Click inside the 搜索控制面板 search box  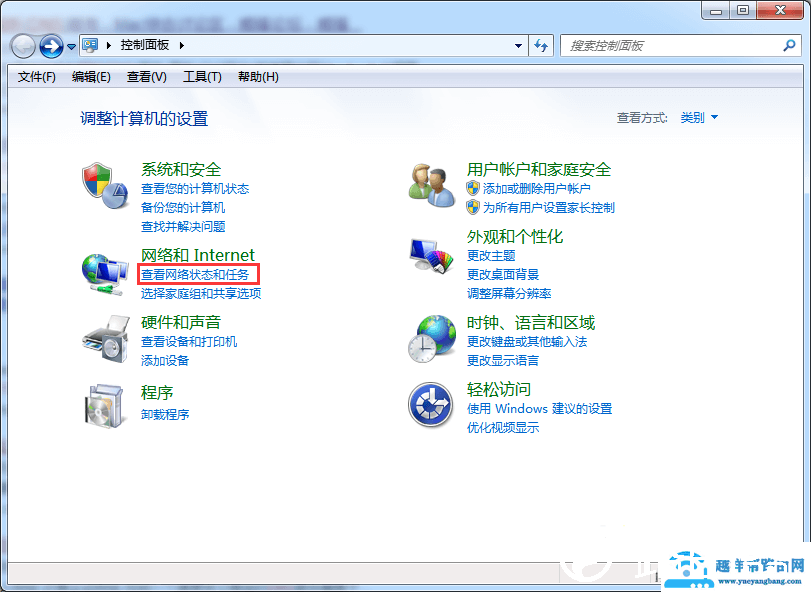[680, 45]
